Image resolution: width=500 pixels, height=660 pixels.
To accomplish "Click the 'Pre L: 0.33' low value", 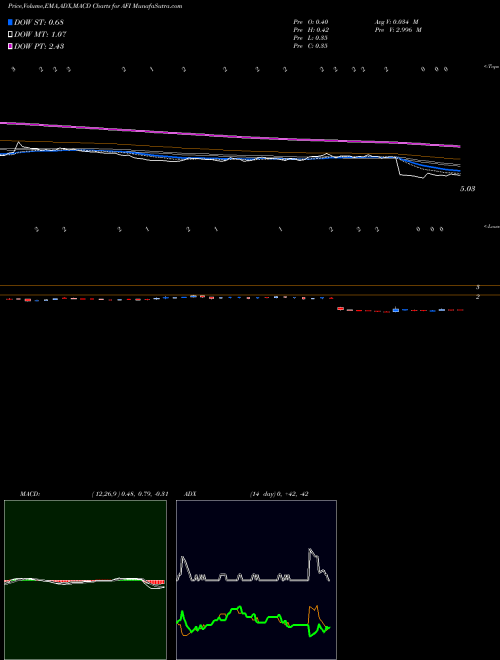I will pos(310,38).
